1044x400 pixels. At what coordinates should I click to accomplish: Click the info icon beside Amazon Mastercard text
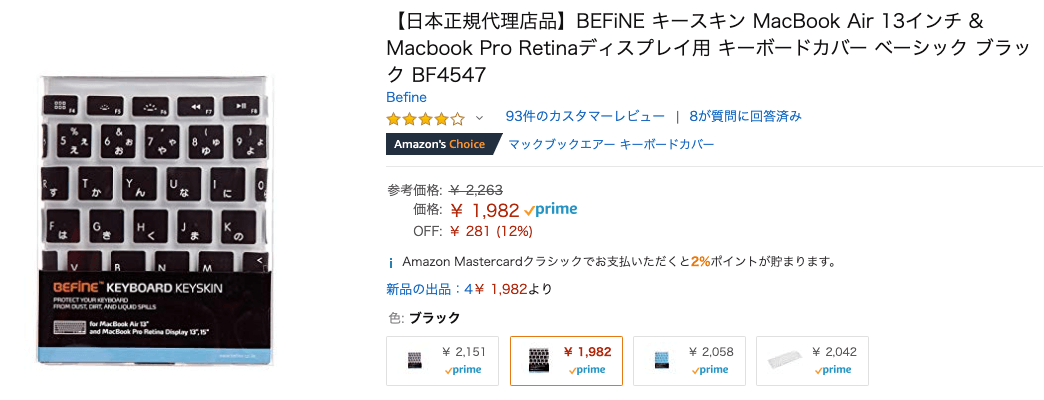pyautogui.click(x=391, y=262)
